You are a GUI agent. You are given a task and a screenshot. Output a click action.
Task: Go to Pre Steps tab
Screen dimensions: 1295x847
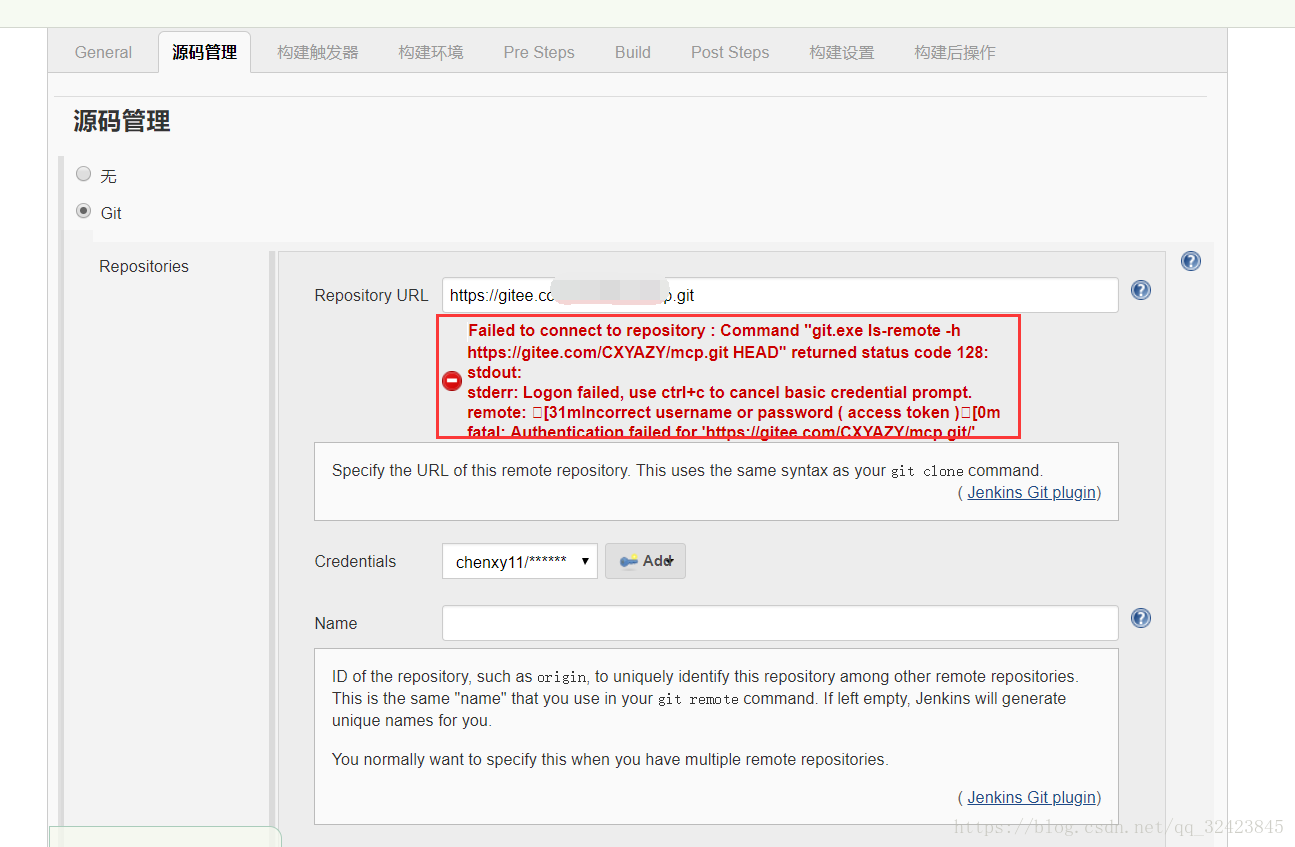click(x=539, y=52)
